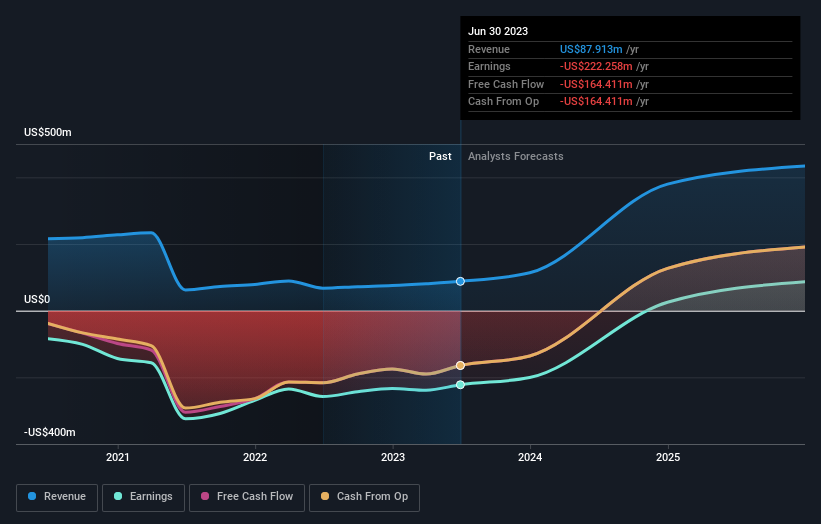Click the Cash From Op -US$164.411m value
Viewport: 821px width, 524px height.
pos(596,102)
